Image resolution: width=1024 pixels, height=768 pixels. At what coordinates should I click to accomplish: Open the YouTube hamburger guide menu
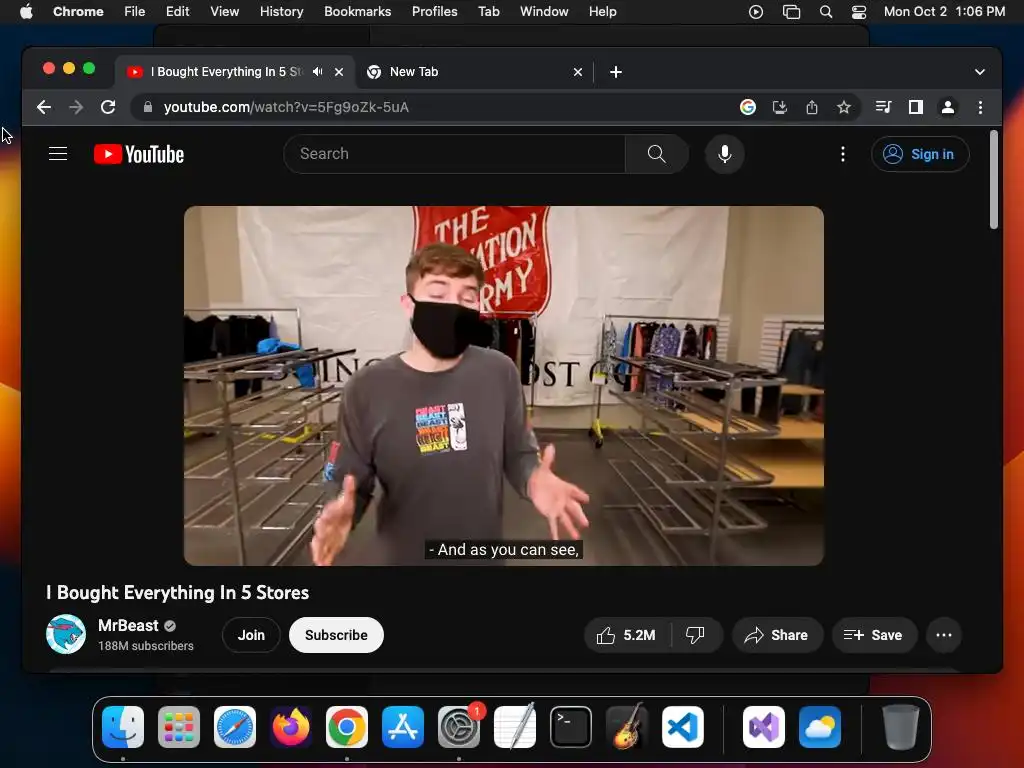[x=58, y=154]
